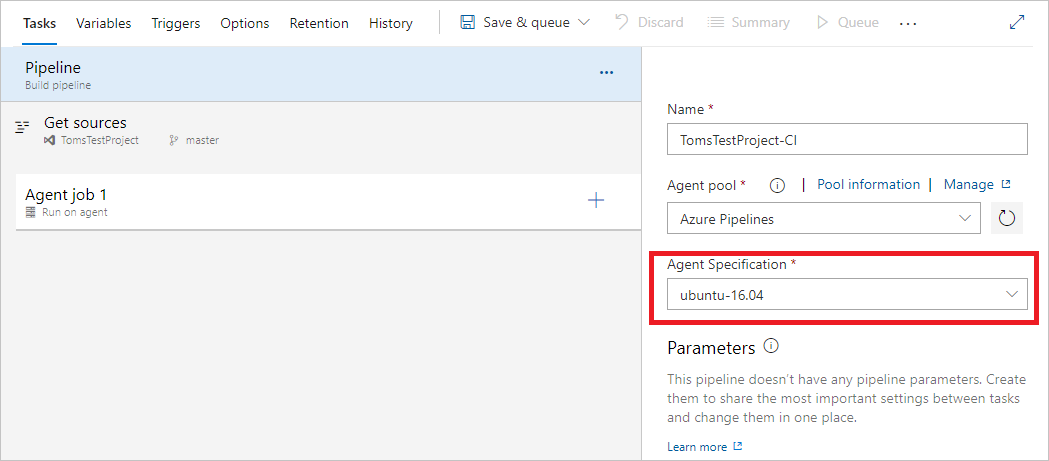The width and height of the screenshot is (1049, 461).
Task: Click the Parameters info icon
Action: [x=771, y=346]
